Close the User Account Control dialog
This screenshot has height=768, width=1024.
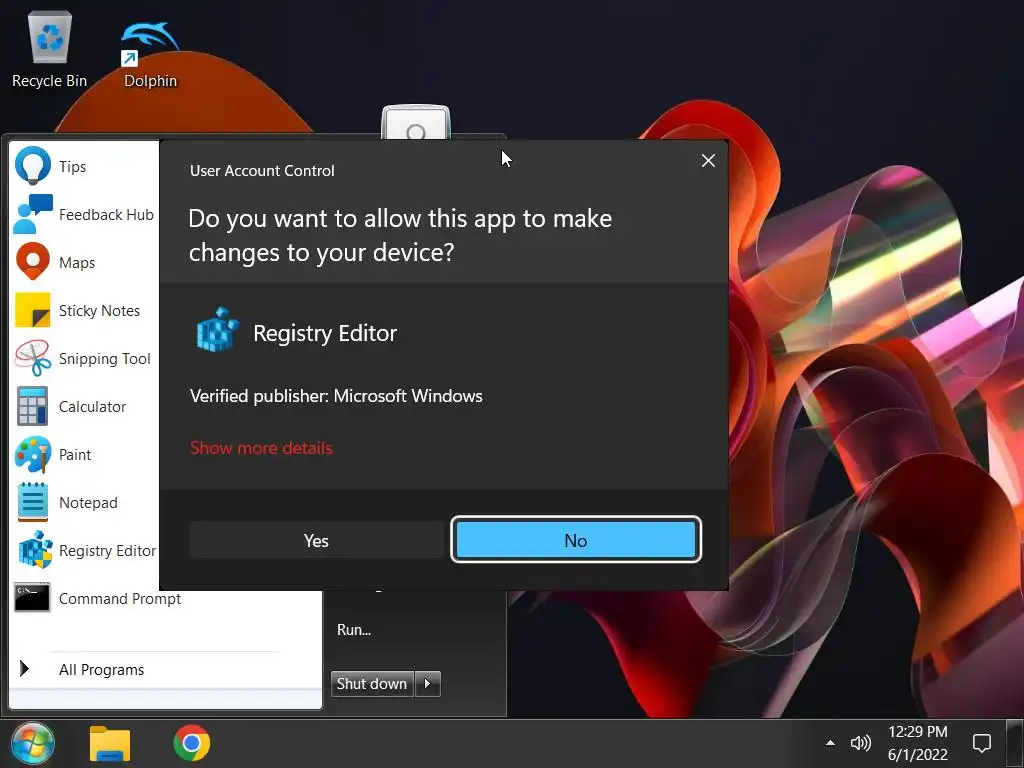(708, 161)
